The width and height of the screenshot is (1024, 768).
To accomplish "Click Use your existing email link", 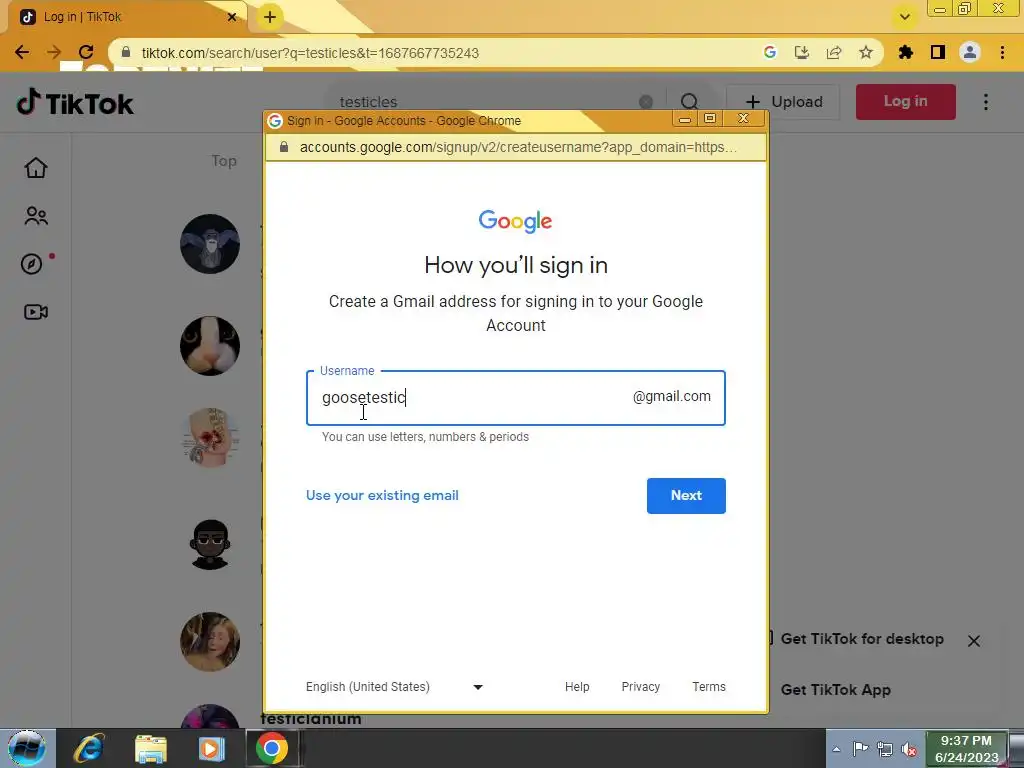I will [382, 495].
